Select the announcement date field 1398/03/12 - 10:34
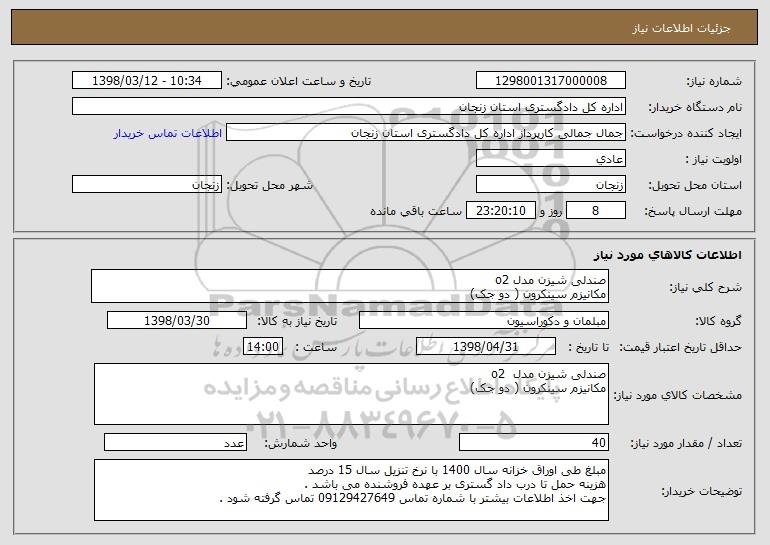 [147, 81]
